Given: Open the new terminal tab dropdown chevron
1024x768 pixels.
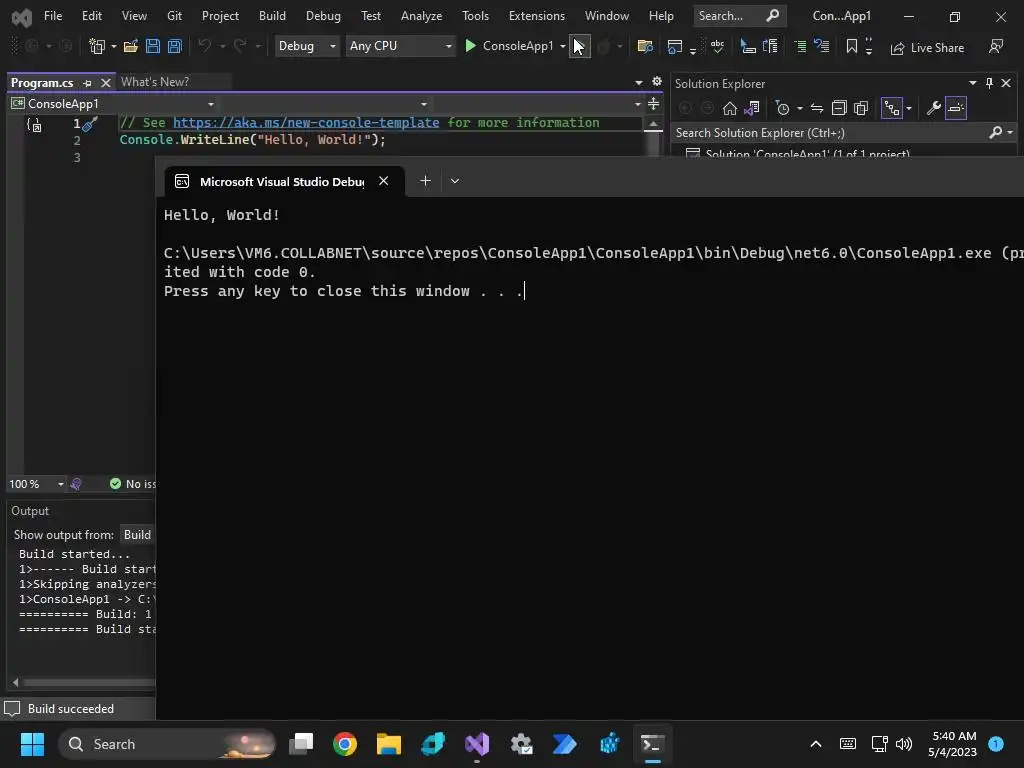Looking at the screenshot, I should tap(455, 181).
